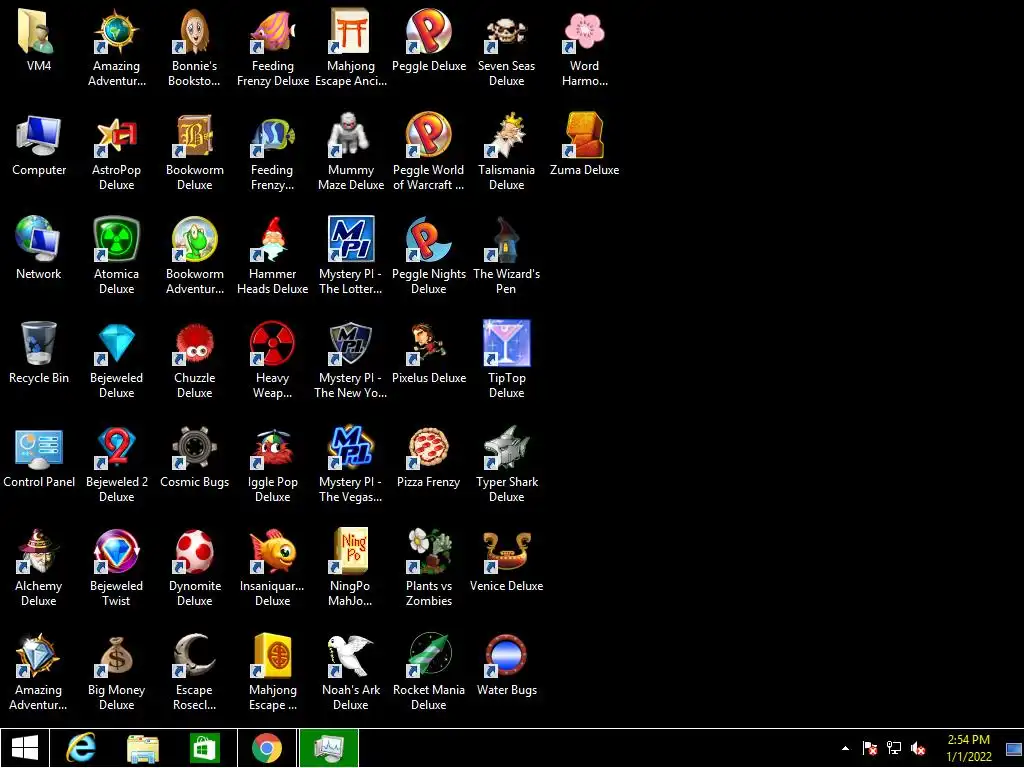Select Typer Shark Deluxe shortcut
The image size is (1024, 768).
pyautogui.click(x=506, y=447)
